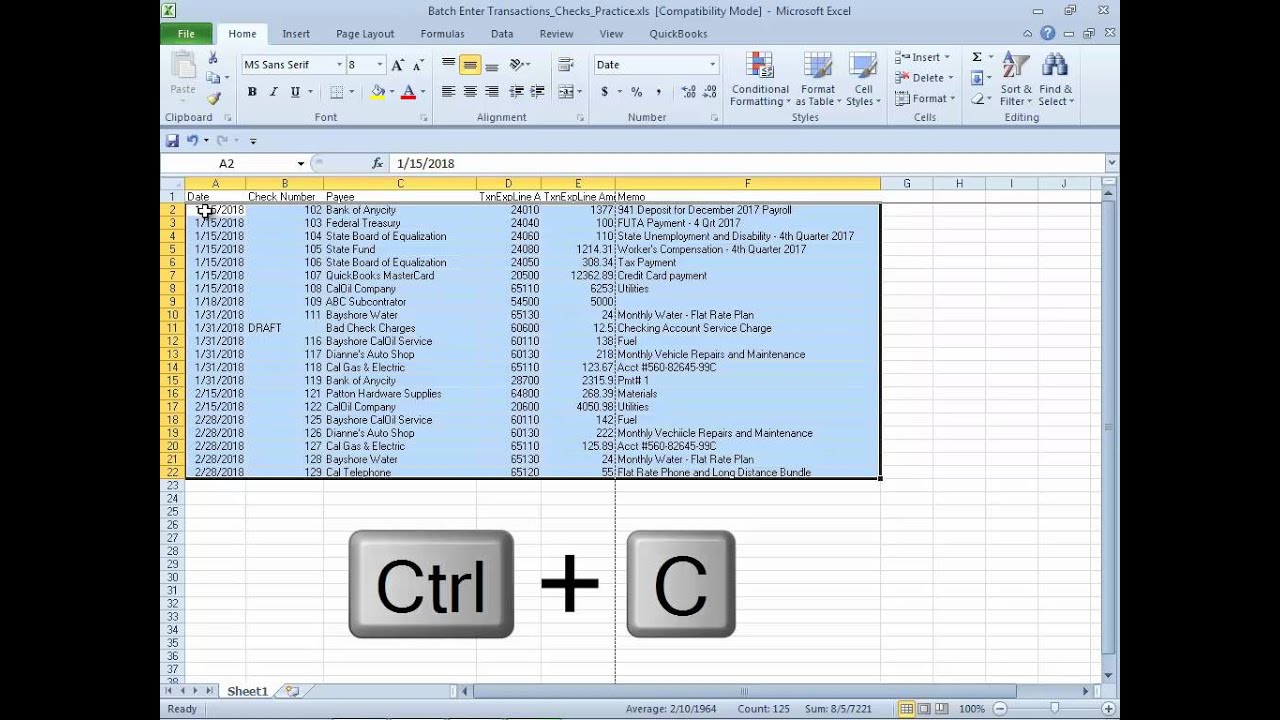The image size is (1280, 720).
Task: Zoom in with the plus button
Action: pyautogui.click(x=1107, y=709)
